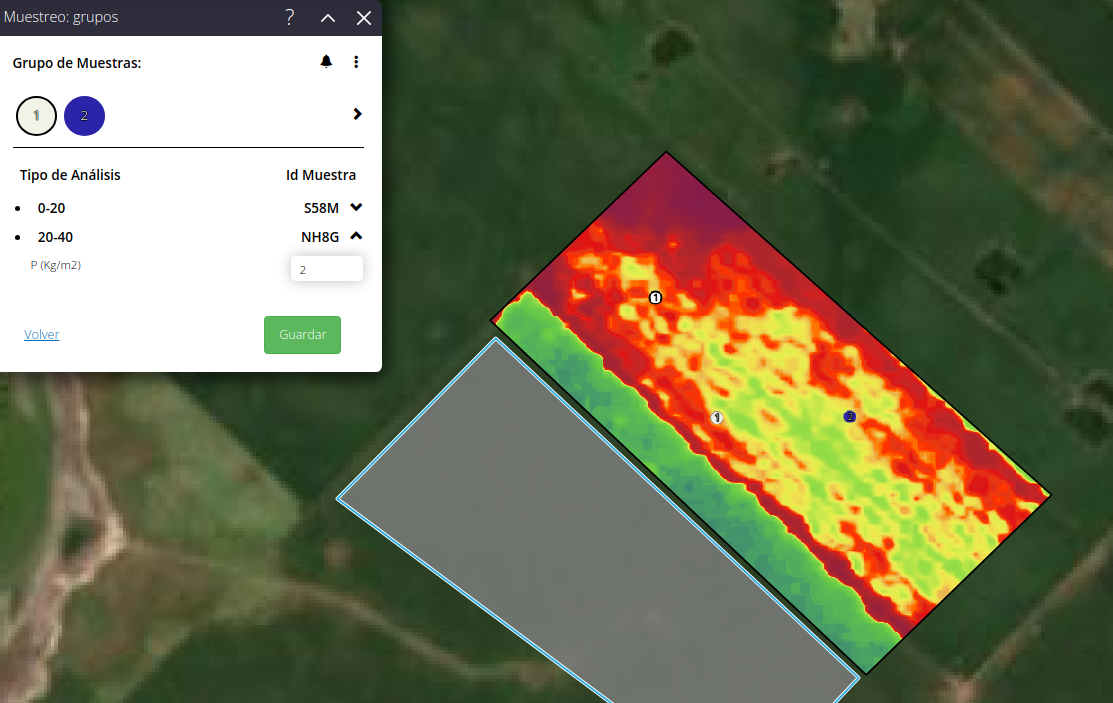Collapse the Muestreo: grupos panel
The height and width of the screenshot is (703, 1113).
(328, 18)
